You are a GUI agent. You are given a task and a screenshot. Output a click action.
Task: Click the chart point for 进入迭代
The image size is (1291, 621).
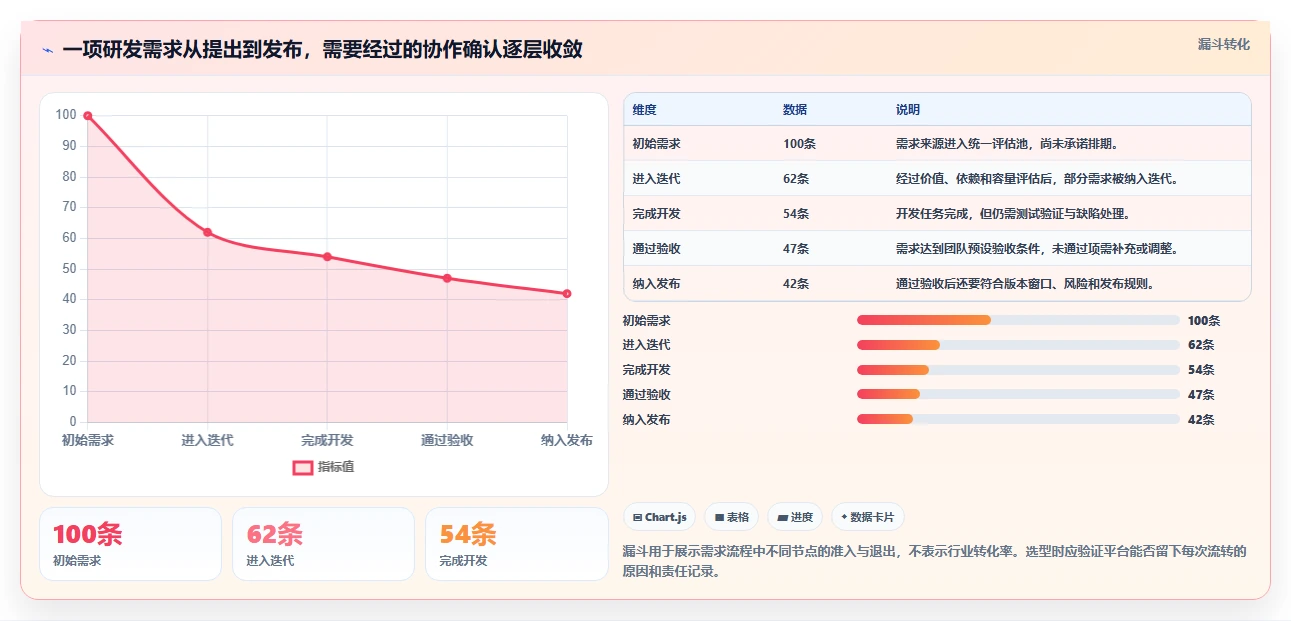click(208, 232)
